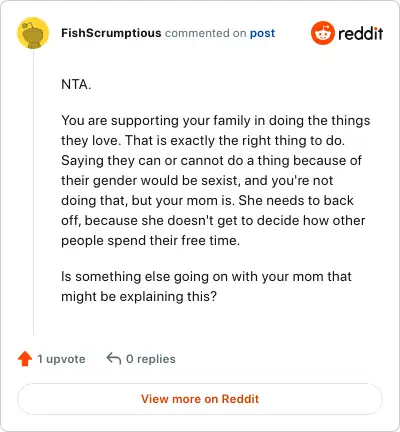This screenshot has width=400, height=432.
Task: Click the "NTA." verdict text
Action: pos(76,84)
